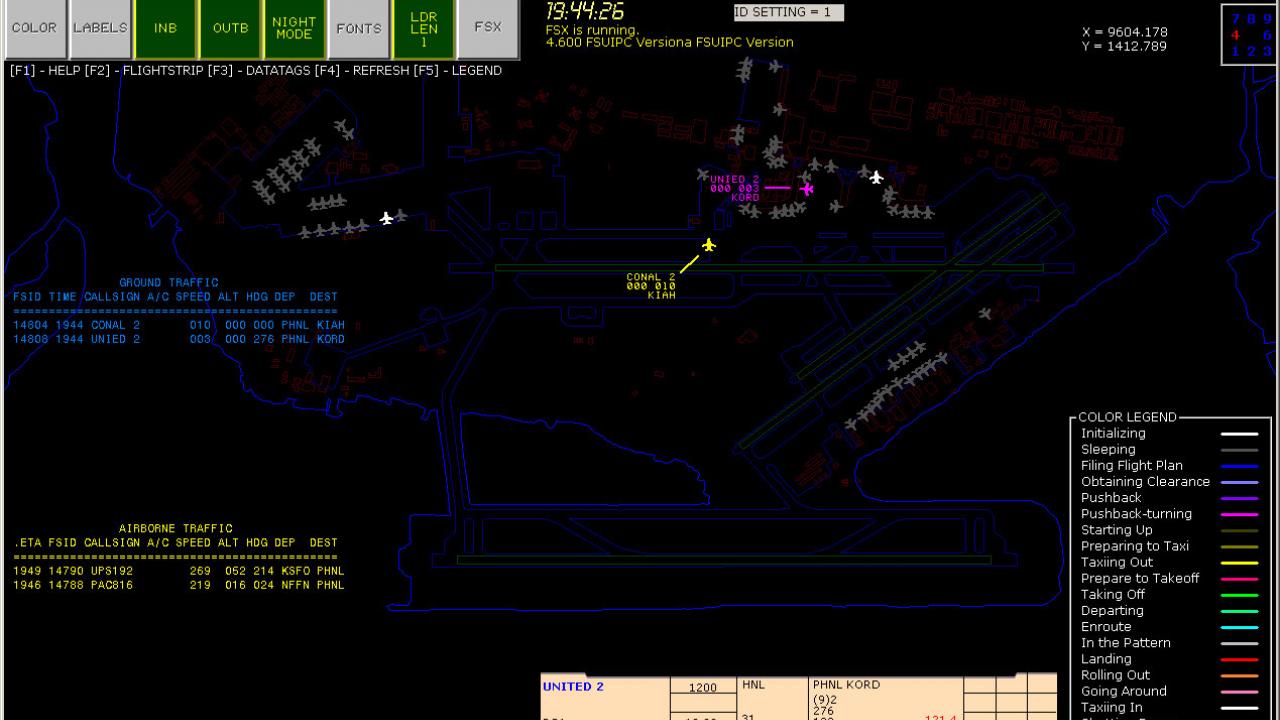
Task: Change the ID SETTING value
Action: tap(786, 12)
